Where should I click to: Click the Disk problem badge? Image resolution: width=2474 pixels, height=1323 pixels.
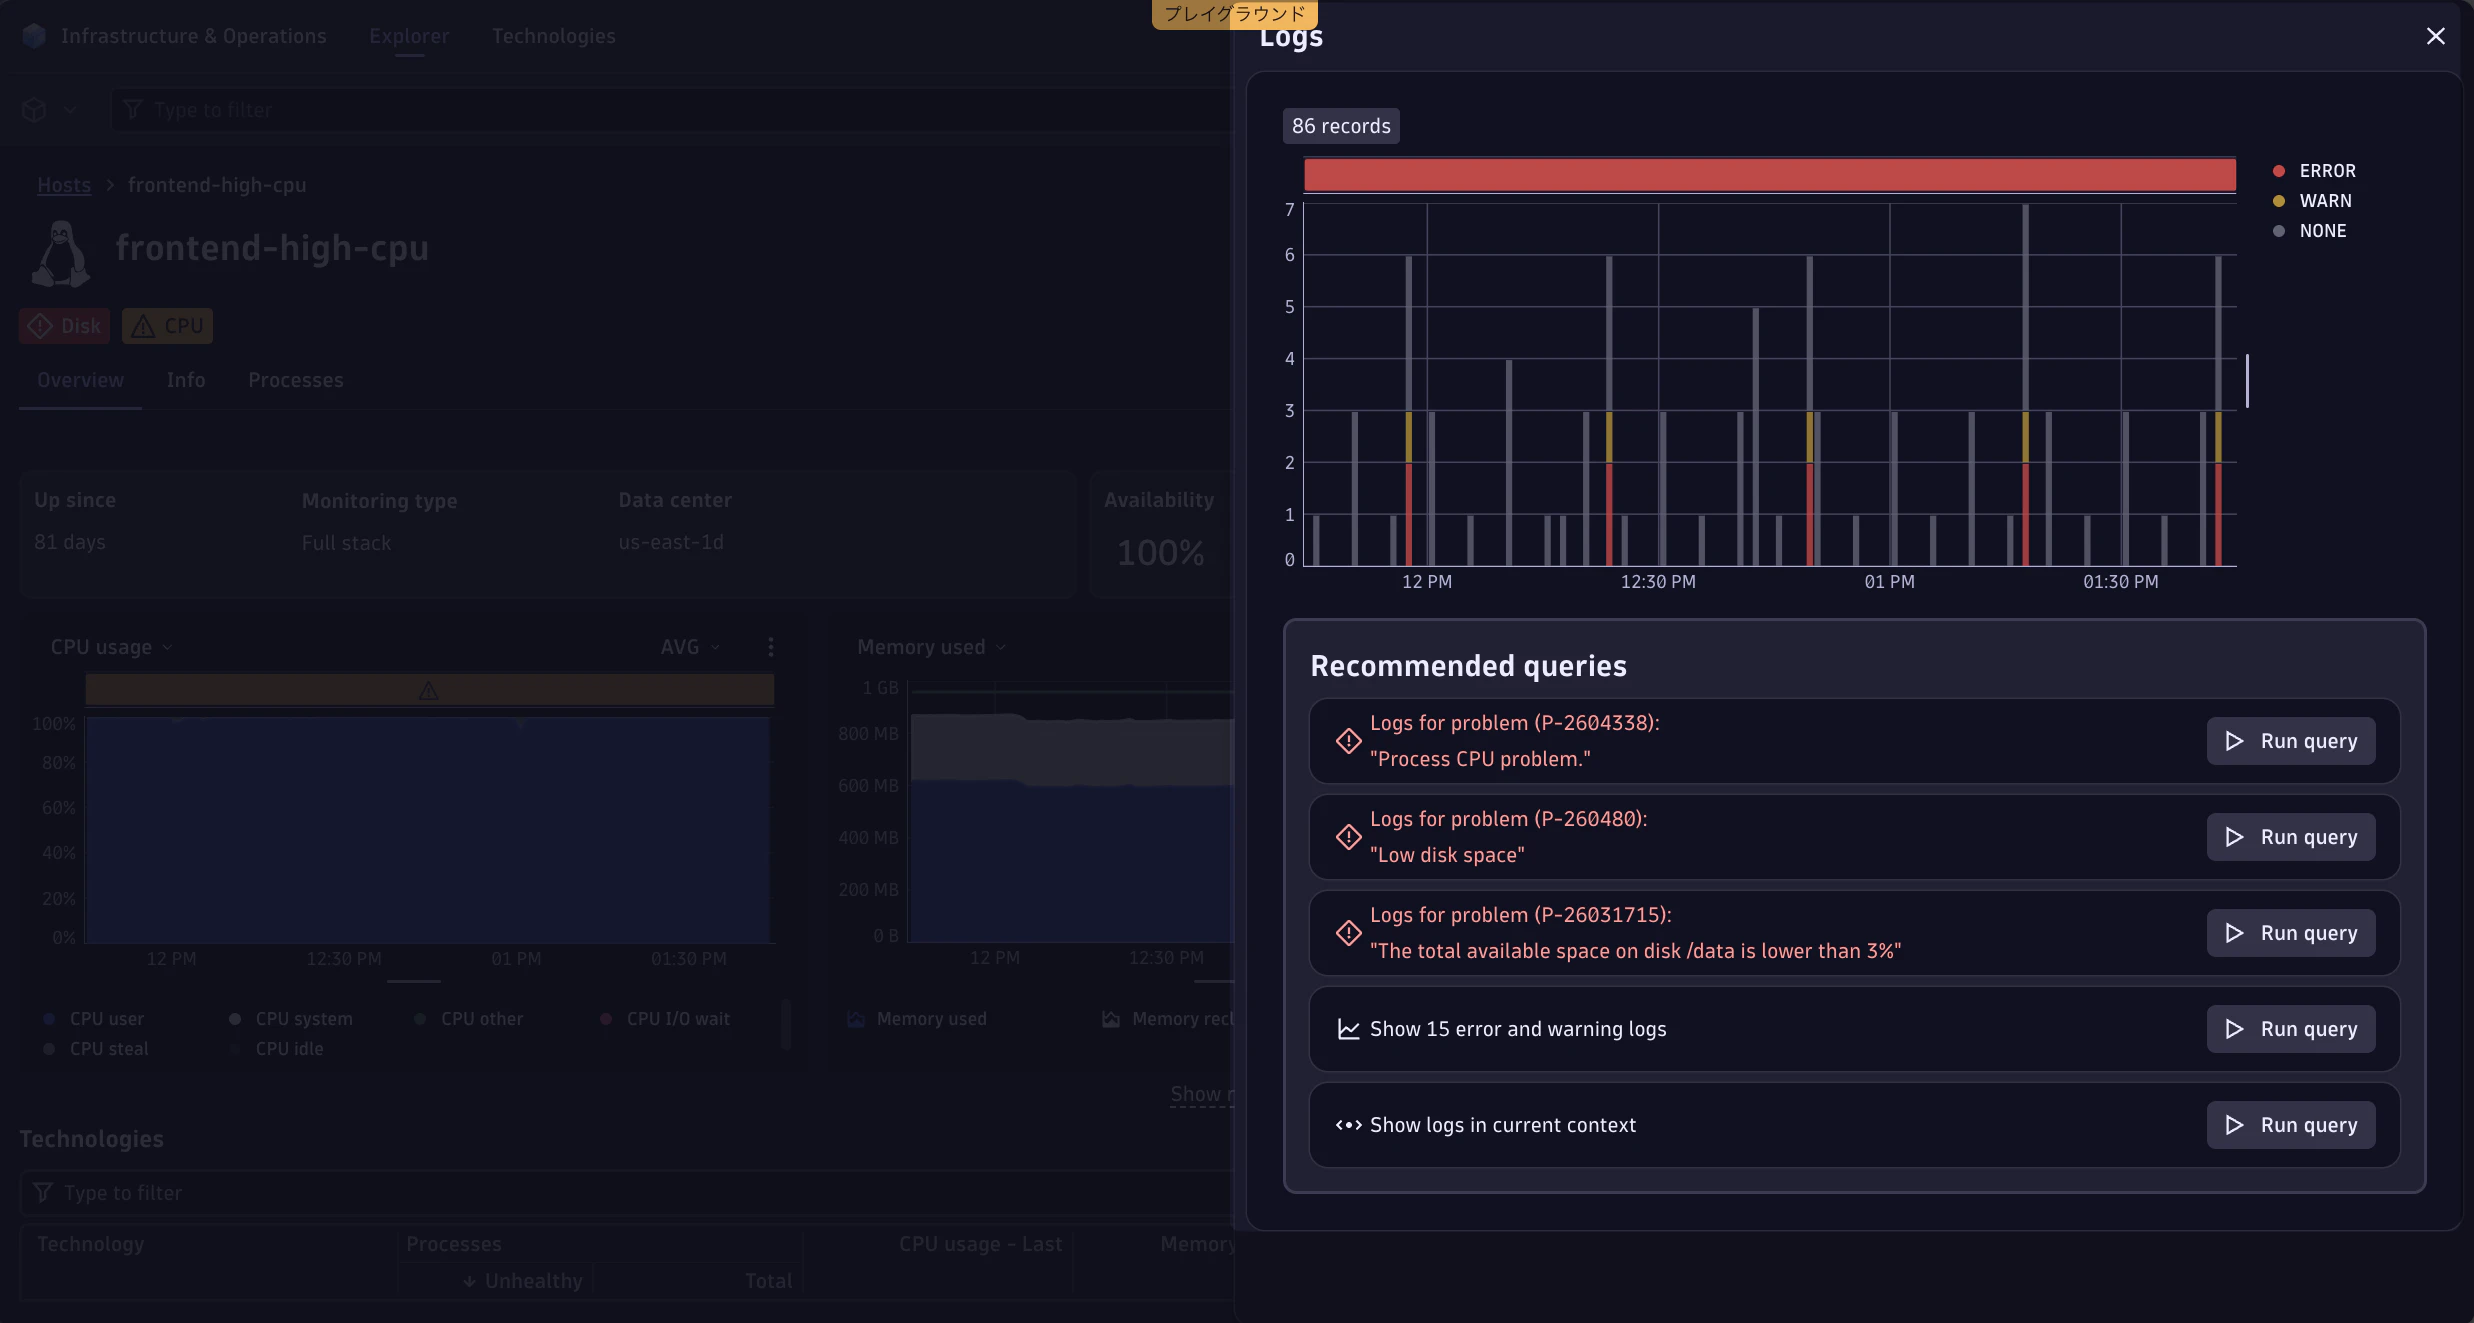pyautogui.click(x=65, y=326)
